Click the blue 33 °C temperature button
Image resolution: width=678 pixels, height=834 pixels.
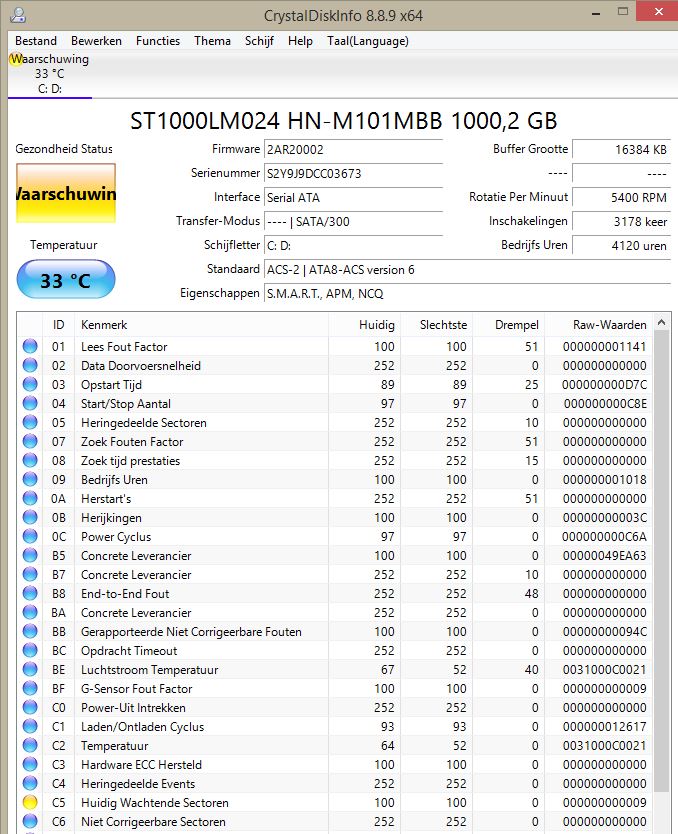pos(66,281)
